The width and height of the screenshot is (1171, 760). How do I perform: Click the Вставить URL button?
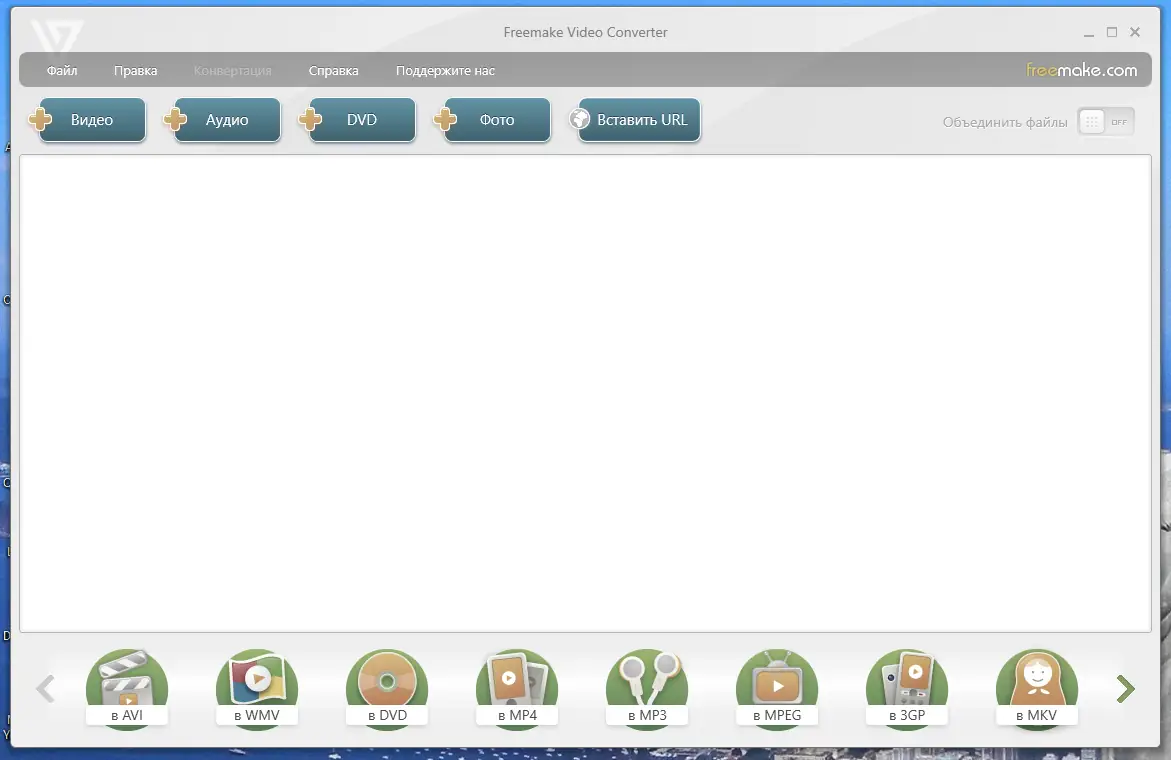[636, 119]
